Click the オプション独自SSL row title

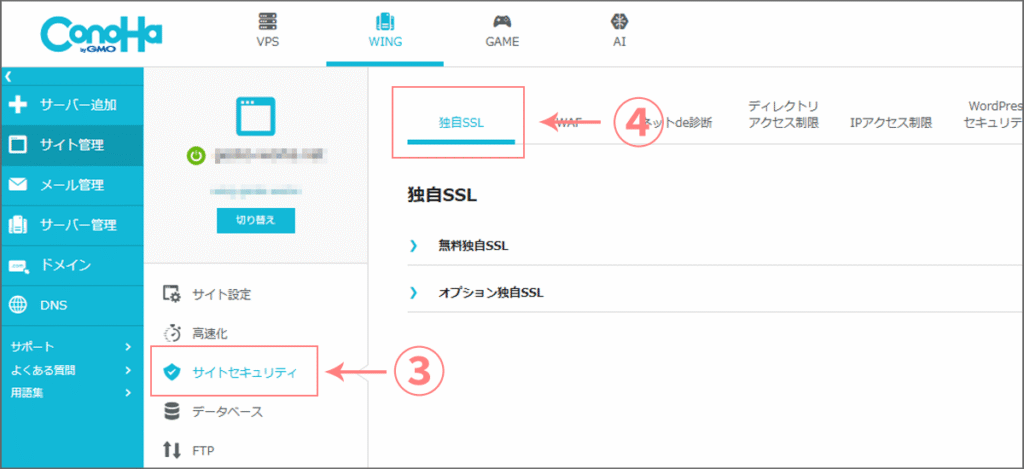tap(491, 293)
